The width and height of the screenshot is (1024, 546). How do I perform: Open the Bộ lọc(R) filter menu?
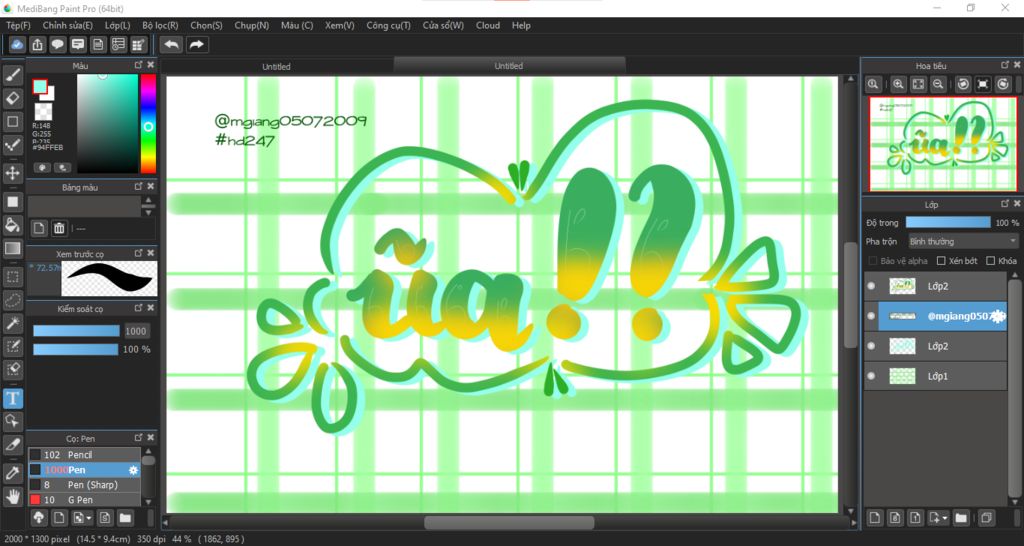160,25
